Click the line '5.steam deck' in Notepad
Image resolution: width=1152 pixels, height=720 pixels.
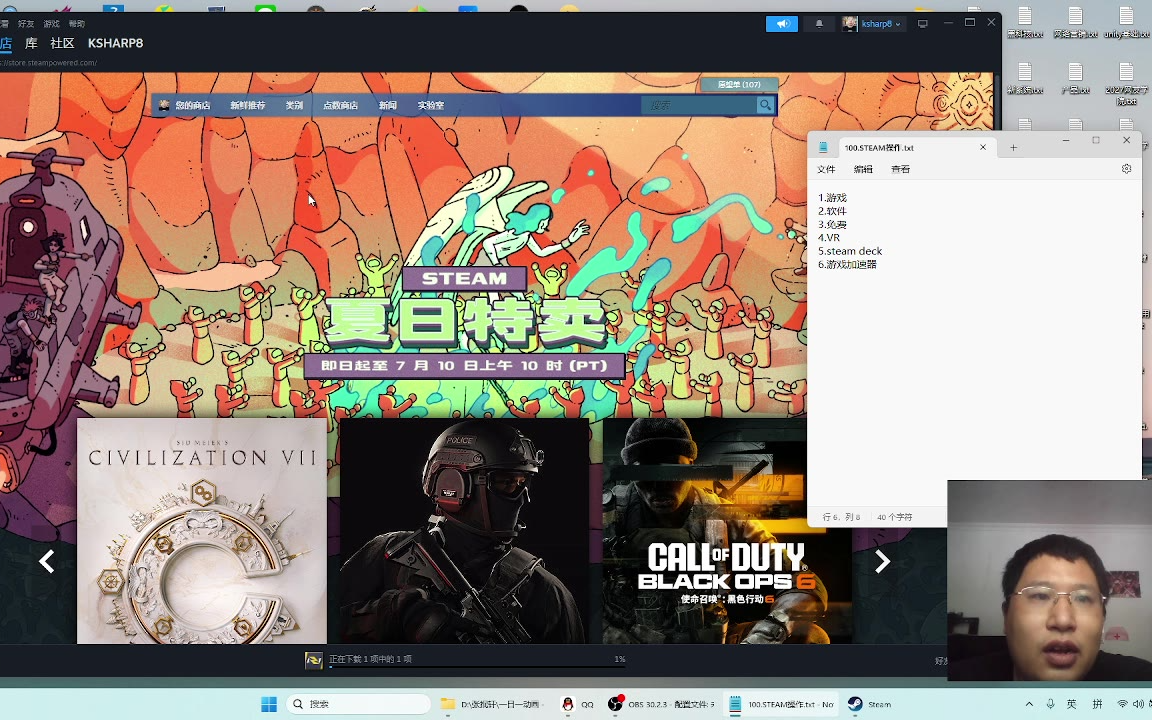coord(850,251)
